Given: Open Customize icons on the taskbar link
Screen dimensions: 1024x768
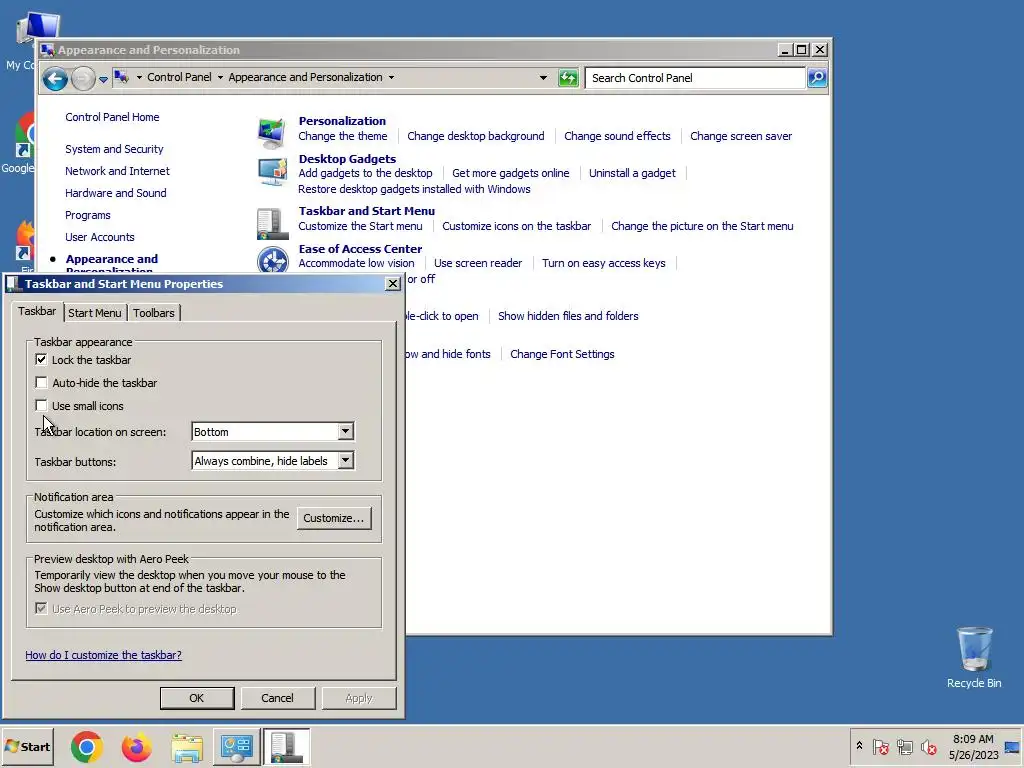Looking at the screenshot, I should pyautogui.click(x=517, y=226).
